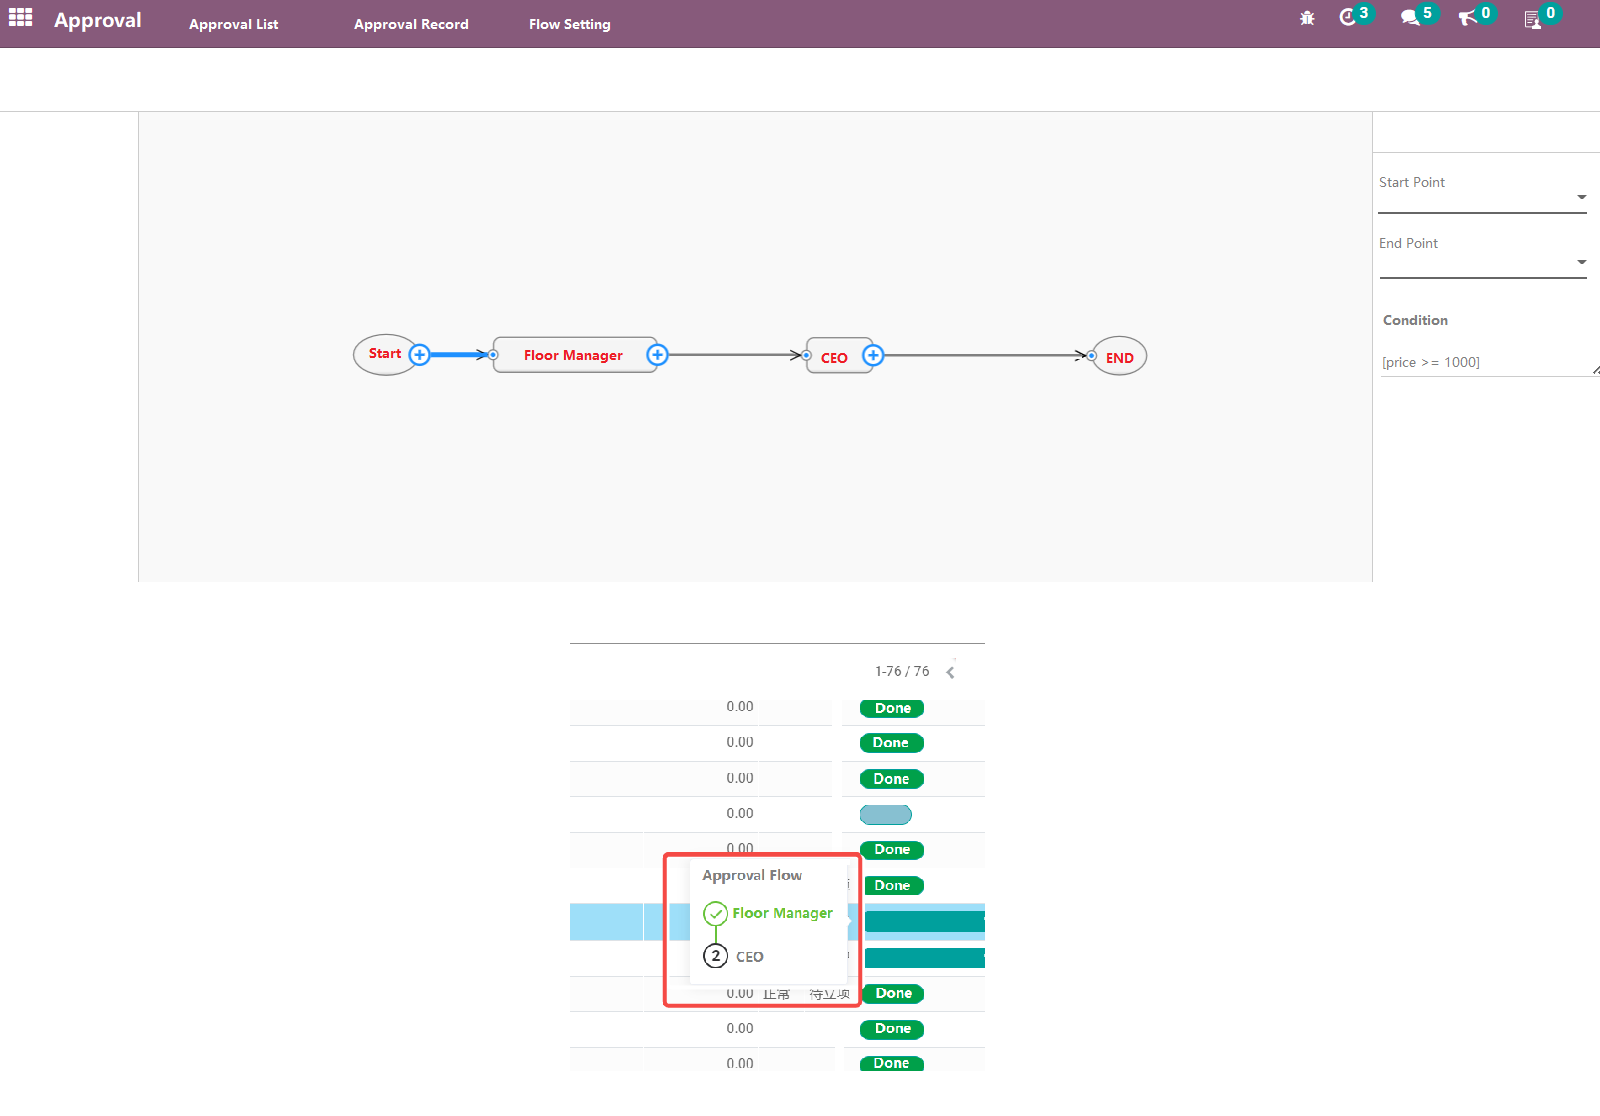Click plus icon on Floor Manager node
1600x1116 pixels.
pos(657,355)
